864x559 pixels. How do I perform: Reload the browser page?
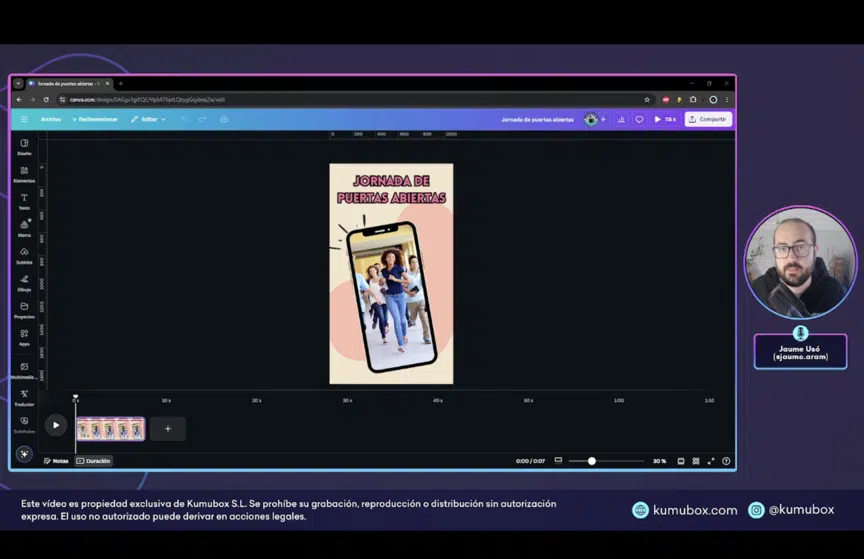pos(46,100)
